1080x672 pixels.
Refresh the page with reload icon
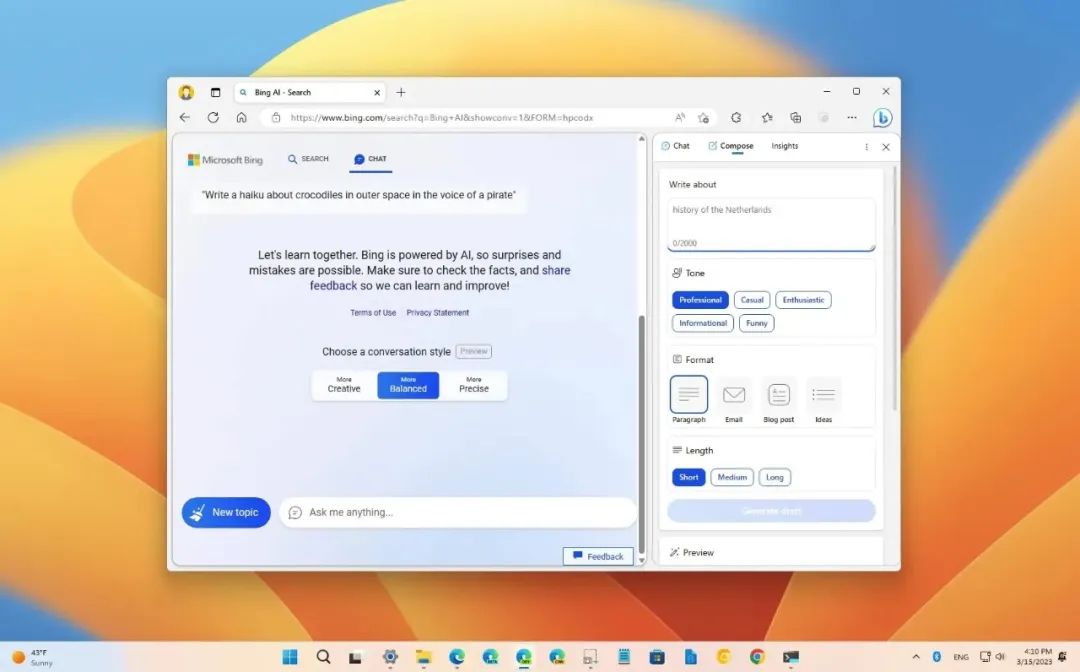(x=212, y=117)
